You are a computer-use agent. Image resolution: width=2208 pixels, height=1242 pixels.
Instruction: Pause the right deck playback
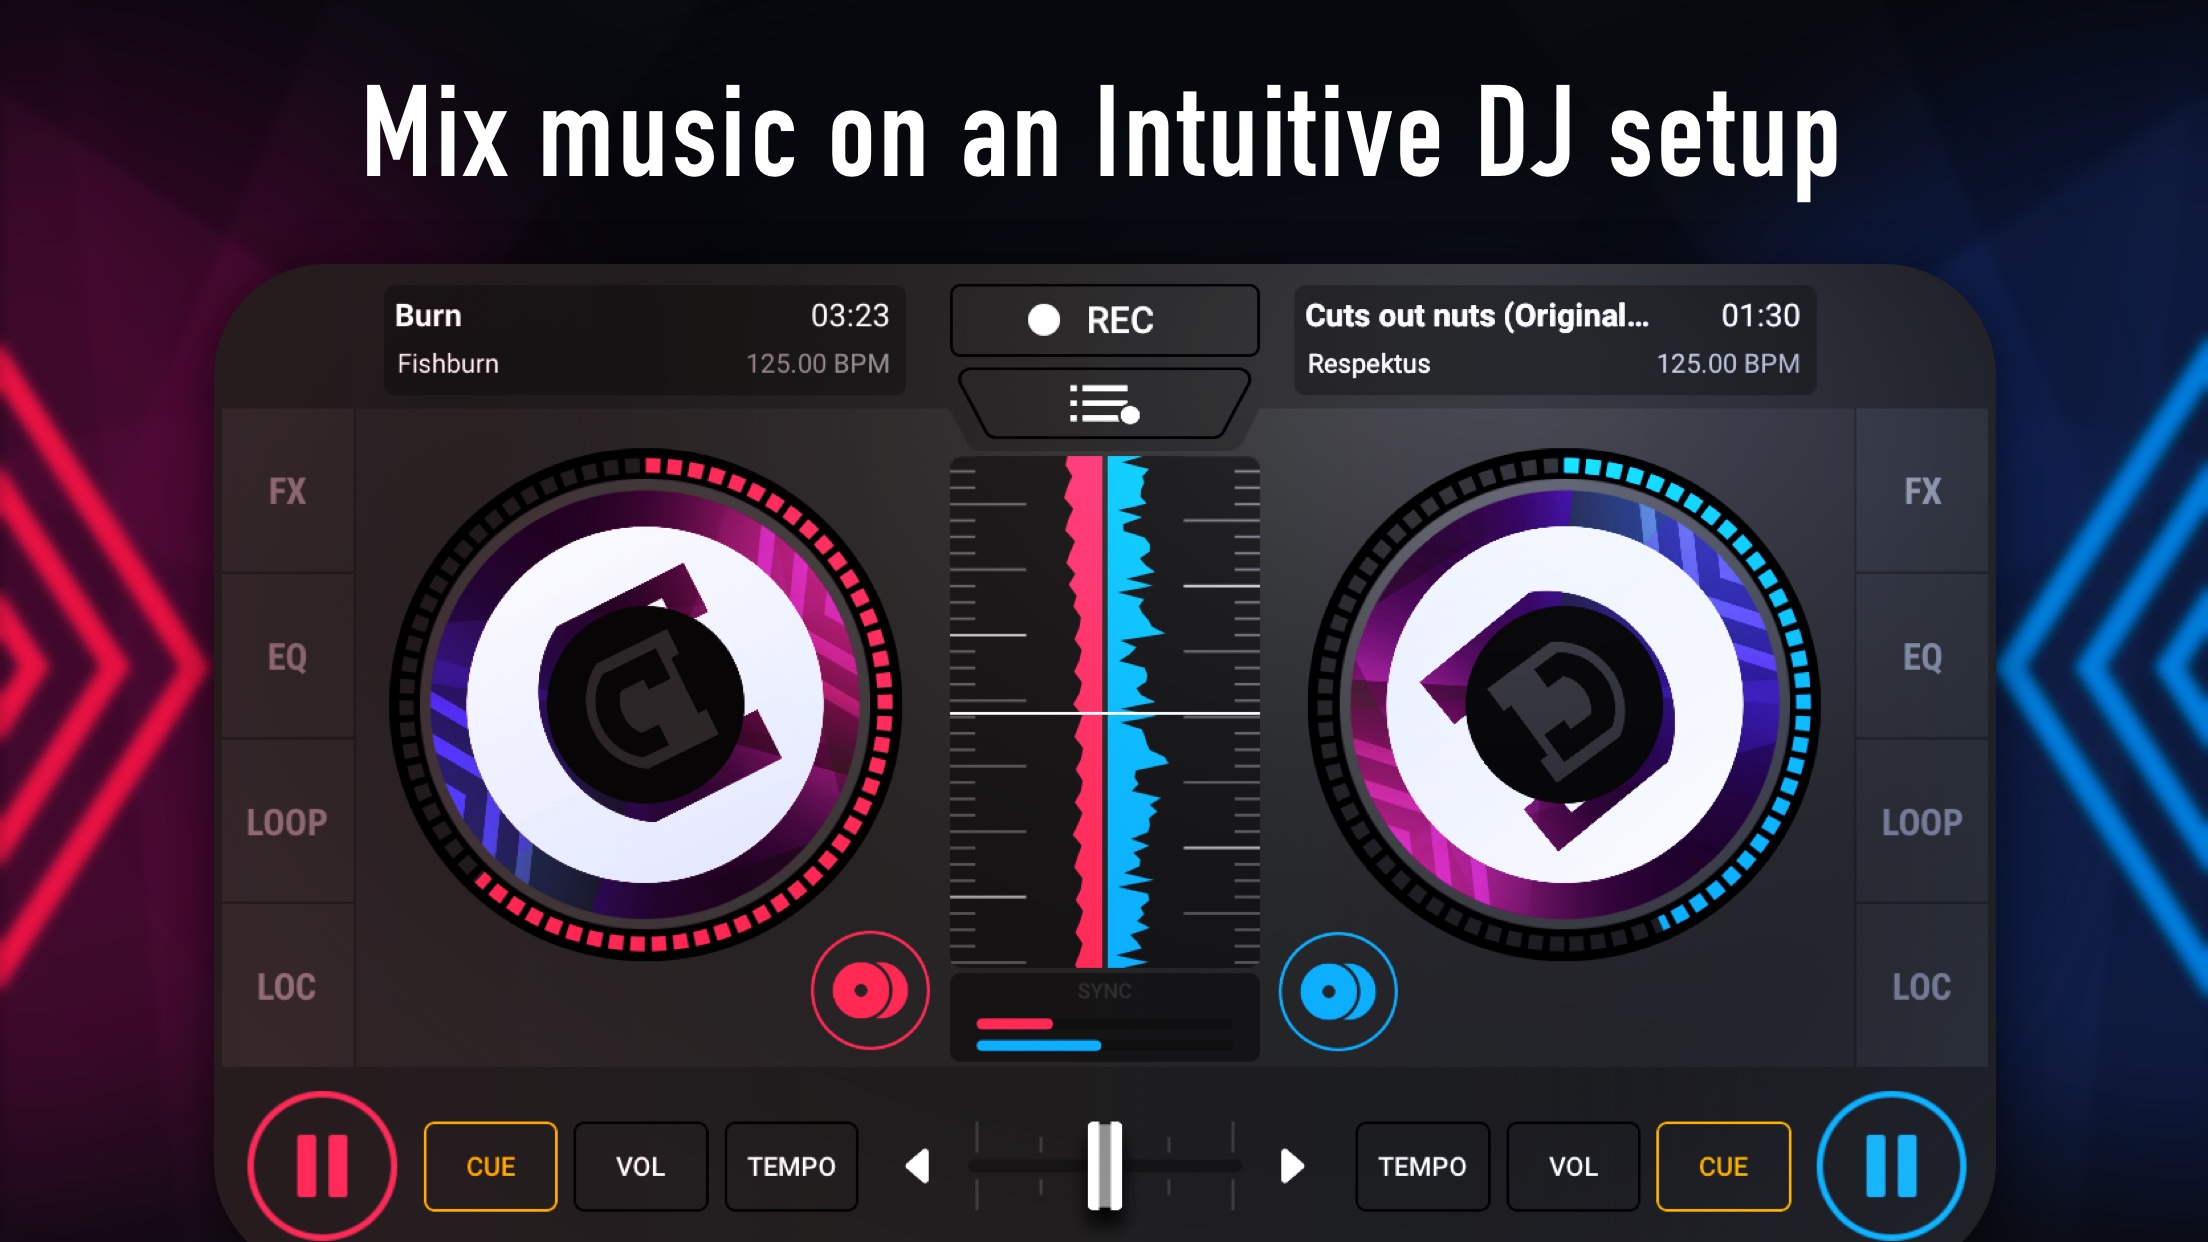1891,1166
